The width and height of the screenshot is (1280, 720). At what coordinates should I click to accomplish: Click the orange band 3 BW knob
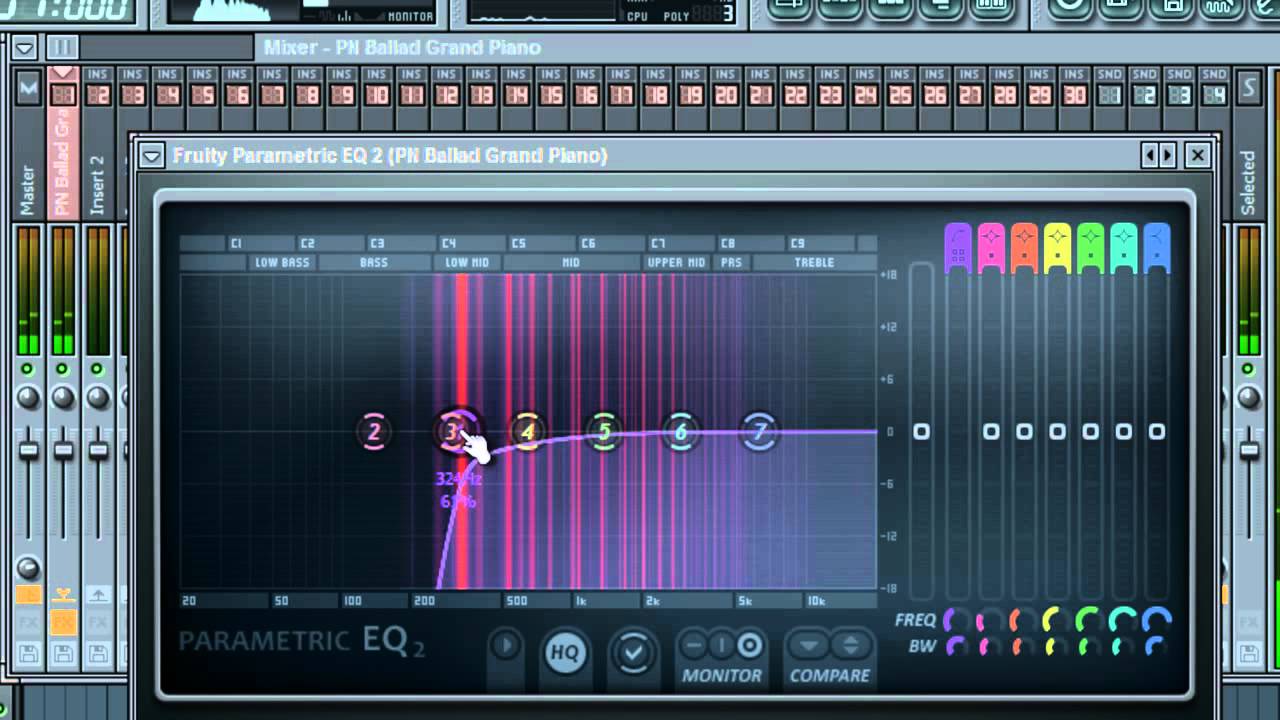pos(1024,647)
